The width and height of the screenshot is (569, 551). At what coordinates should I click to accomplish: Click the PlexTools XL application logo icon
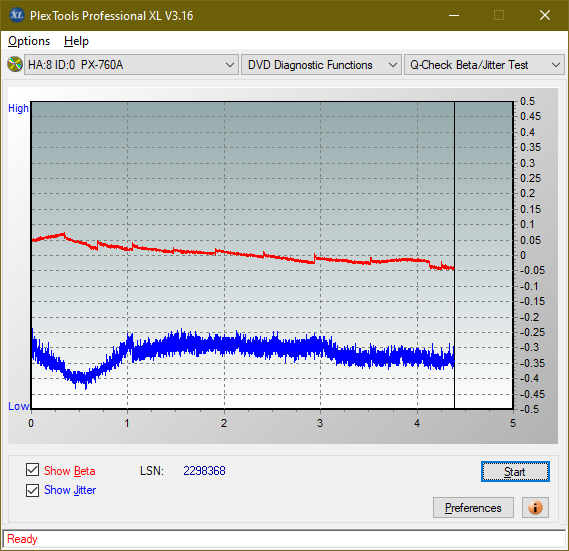(x=16, y=15)
